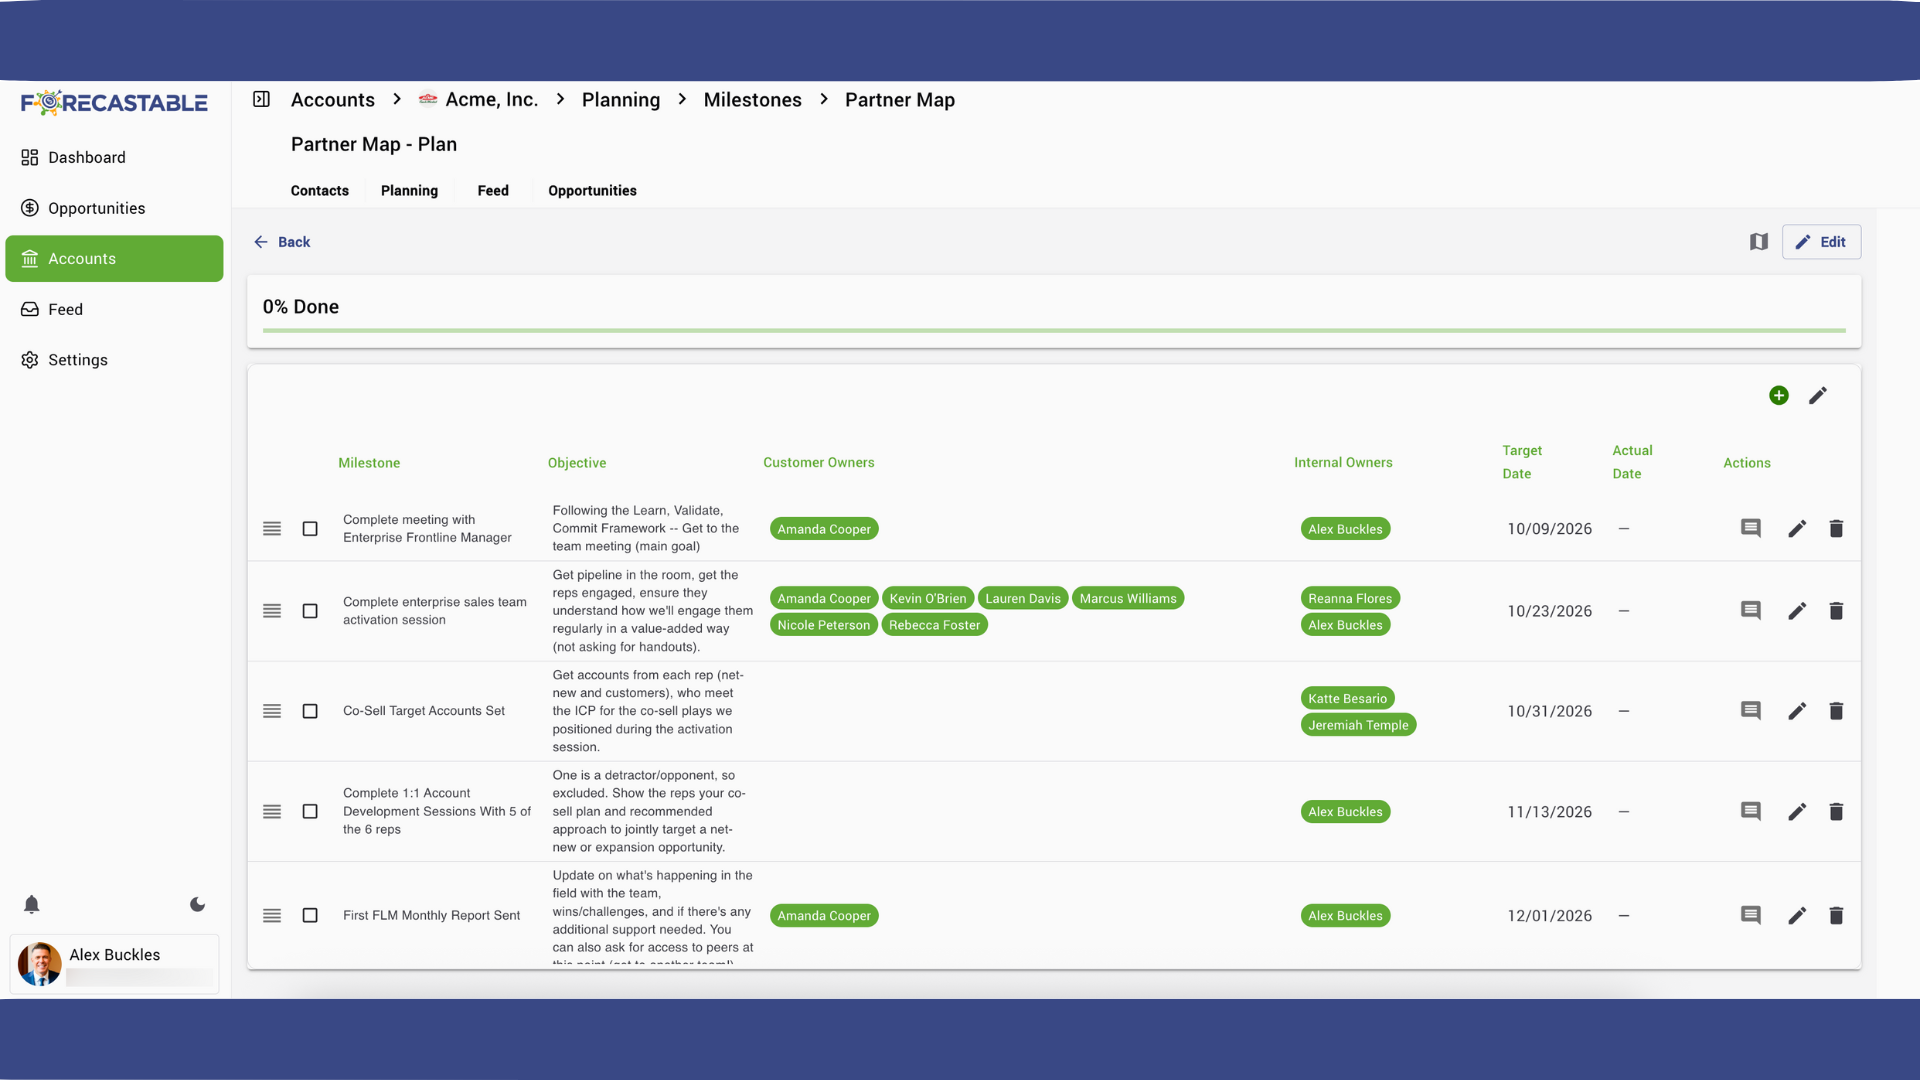Click the 0% Done progress bar

point(1053,330)
